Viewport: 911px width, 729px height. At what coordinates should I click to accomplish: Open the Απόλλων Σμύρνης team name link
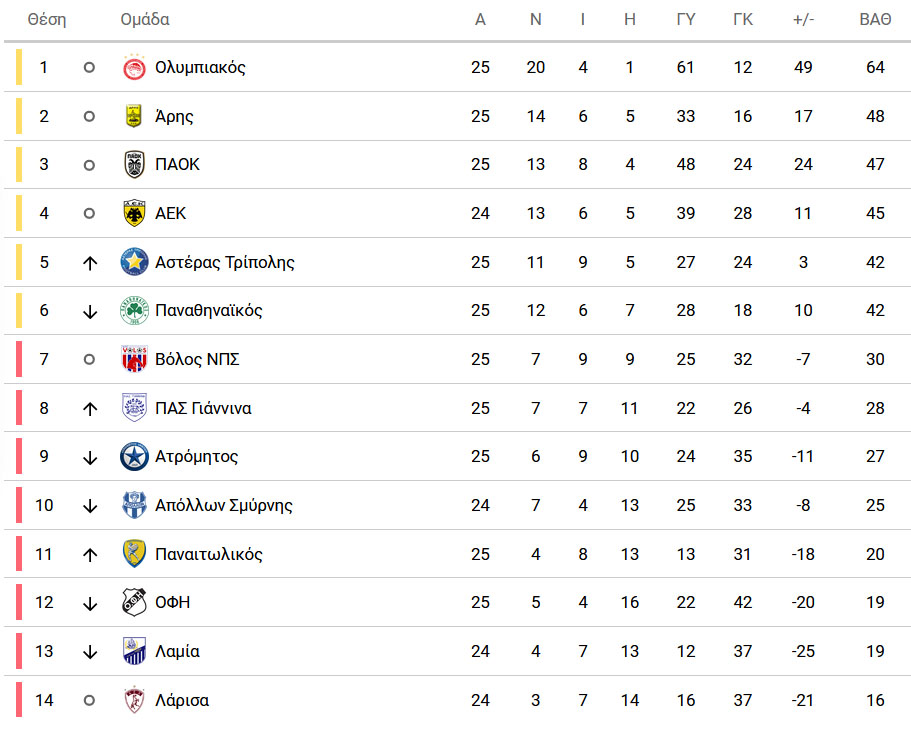click(224, 505)
